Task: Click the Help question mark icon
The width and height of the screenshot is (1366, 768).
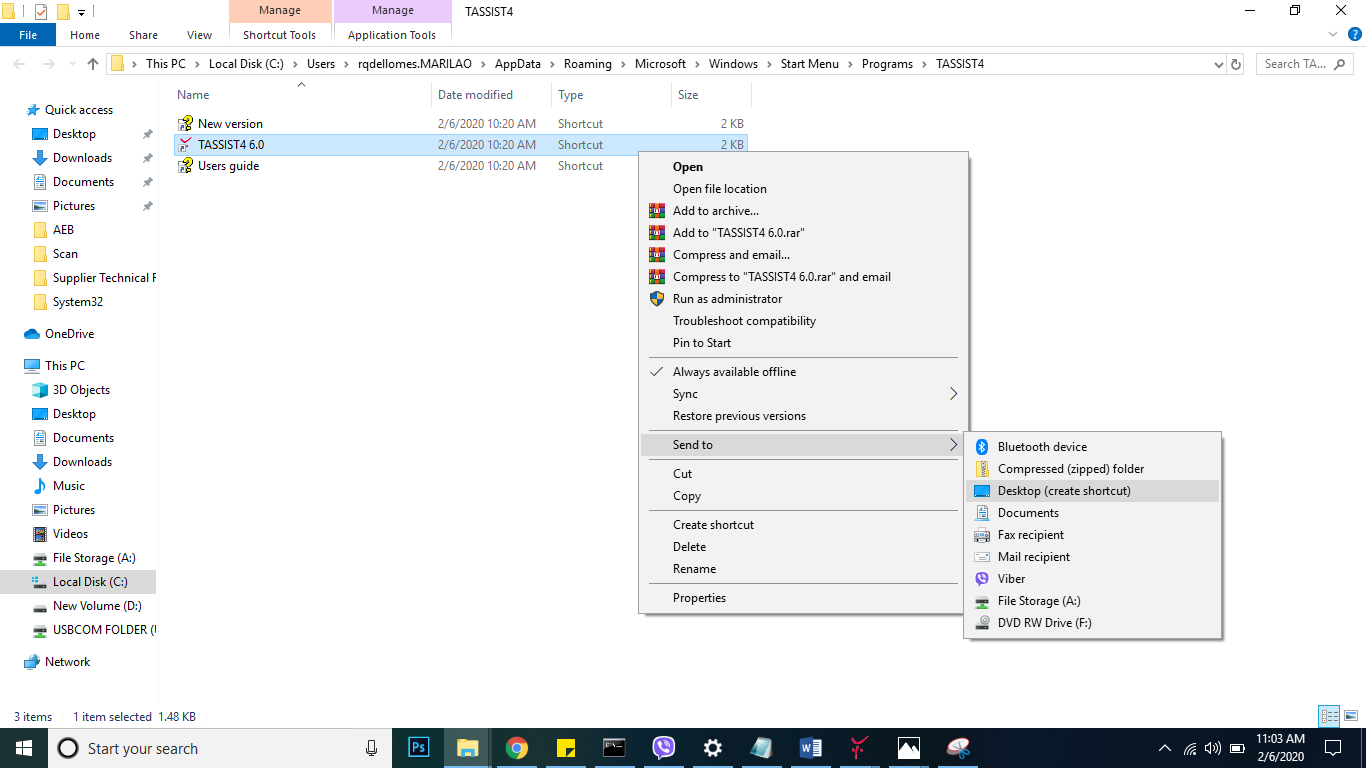Action: click(1355, 34)
